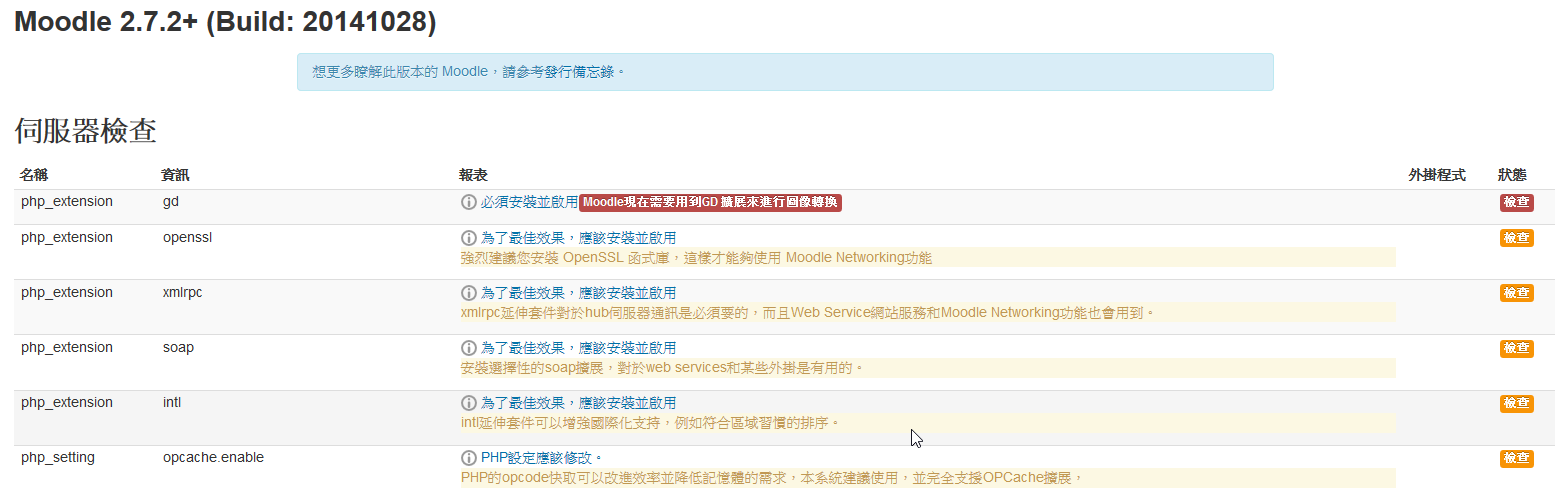Click the red GD extension warning label
This screenshot has width=1555, height=498.
pos(711,202)
